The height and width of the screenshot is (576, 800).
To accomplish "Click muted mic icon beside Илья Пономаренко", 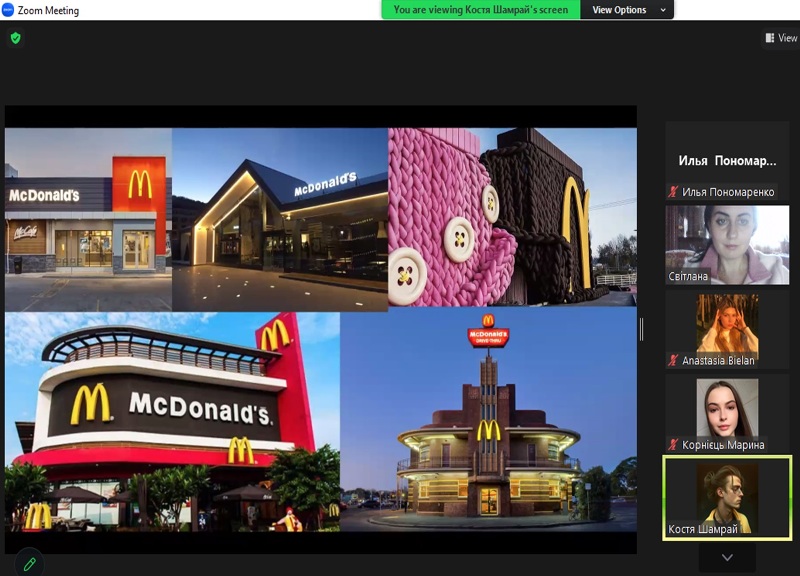I will pyautogui.click(x=673, y=192).
